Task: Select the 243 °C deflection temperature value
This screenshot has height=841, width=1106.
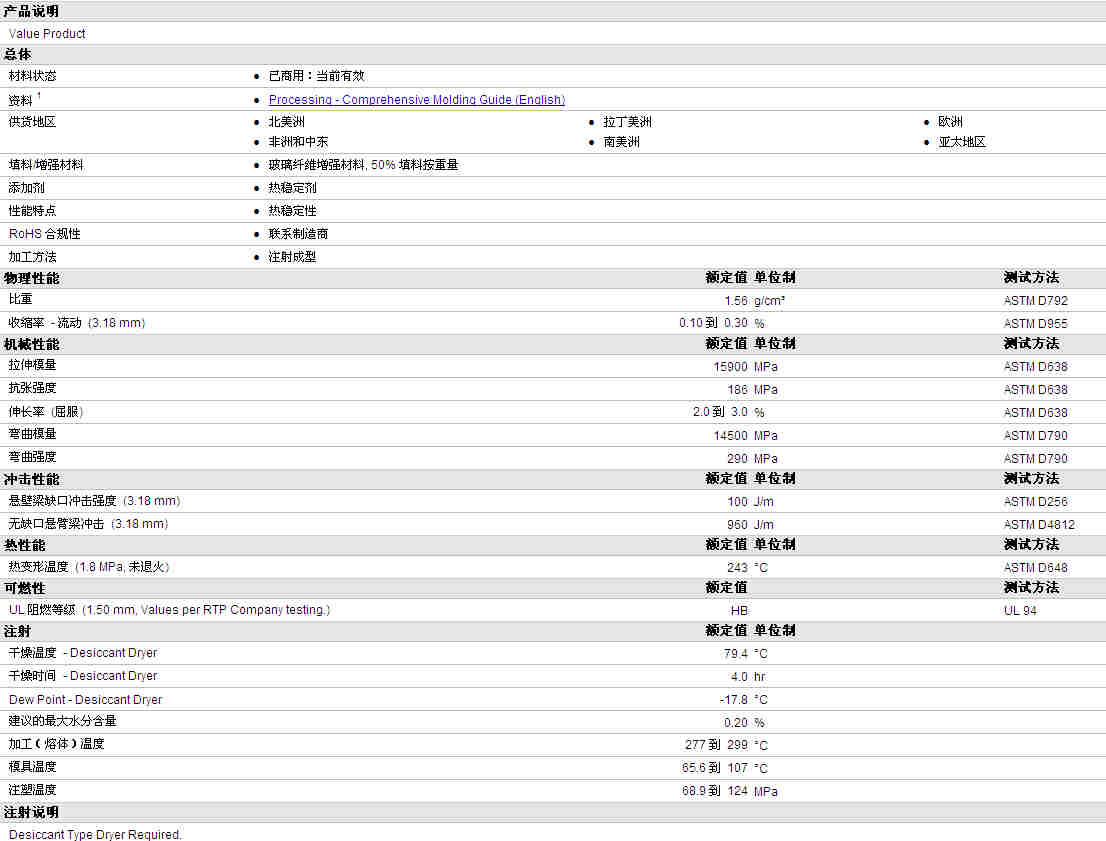Action: point(747,567)
